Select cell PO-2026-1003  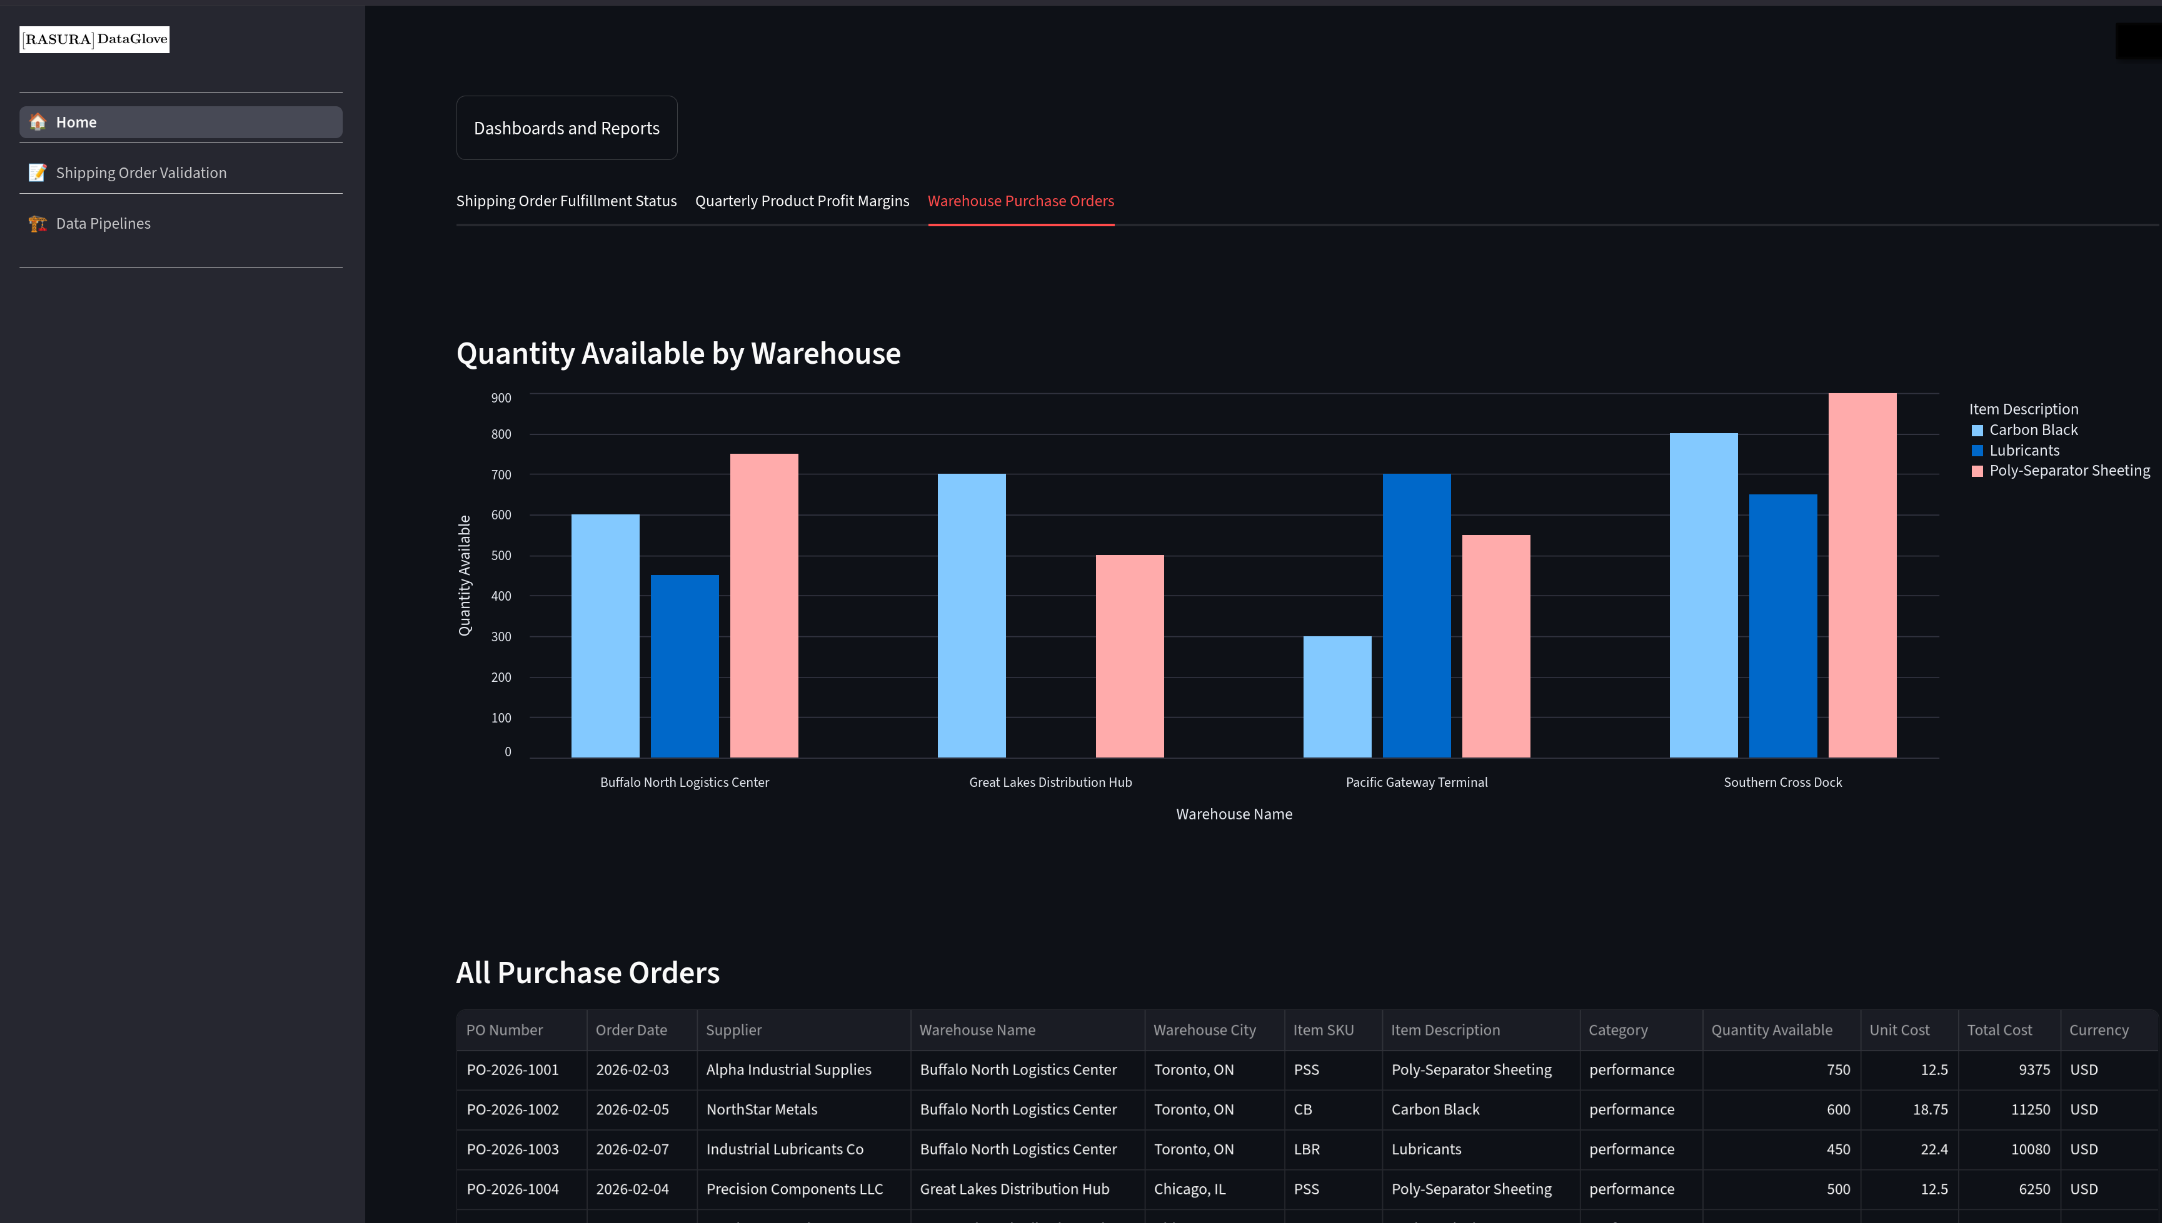521,1150
